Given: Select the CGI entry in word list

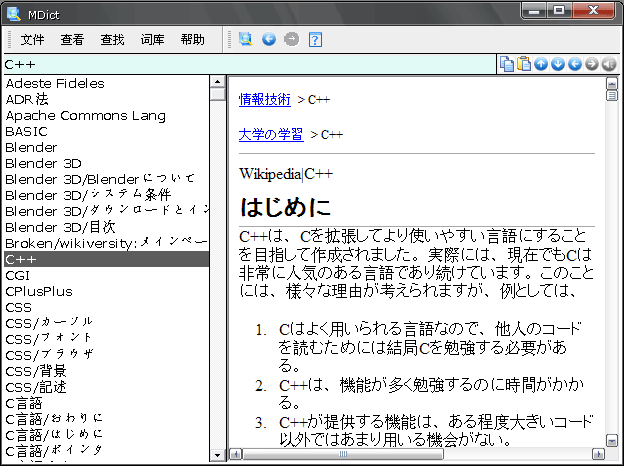Looking at the screenshot, I should point(17,275).
